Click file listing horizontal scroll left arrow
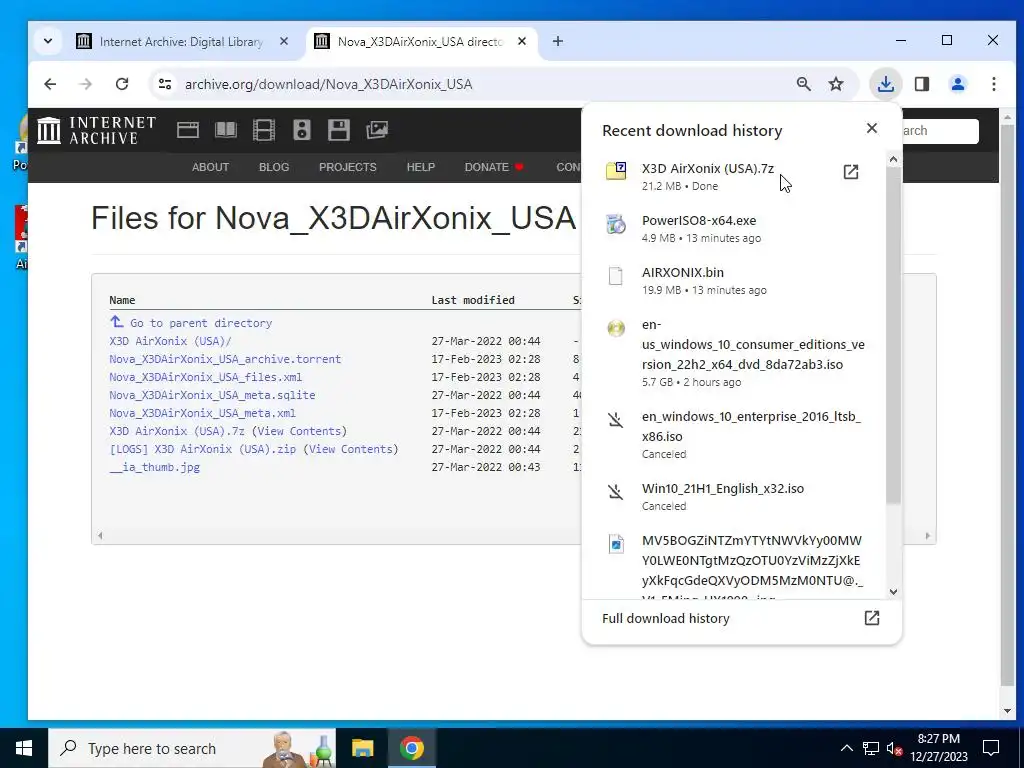 point(100,536)
